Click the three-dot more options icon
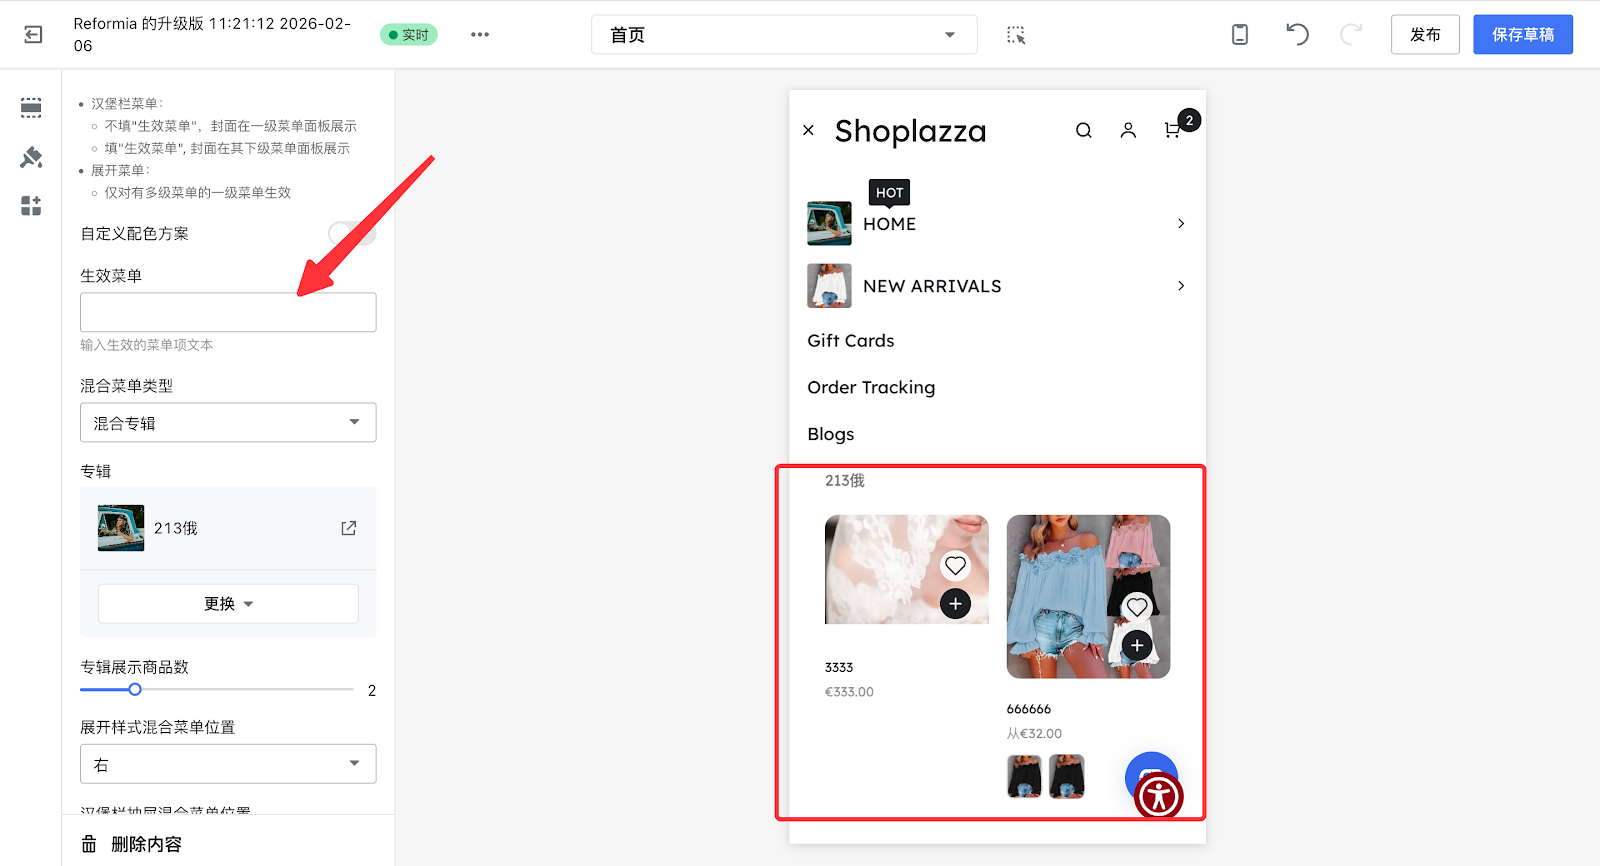The height and width of the screenshot is (866, 1600). point(480,35)
